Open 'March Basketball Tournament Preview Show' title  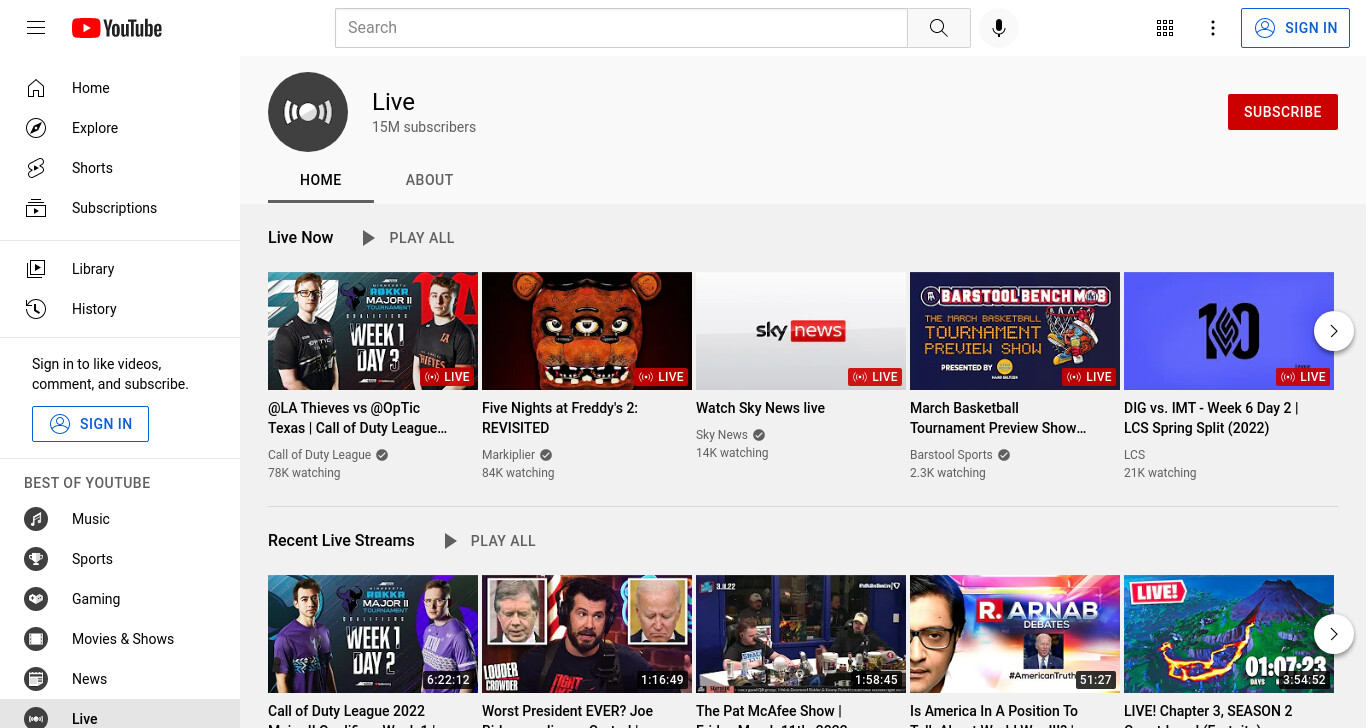[x=998, y=418]
